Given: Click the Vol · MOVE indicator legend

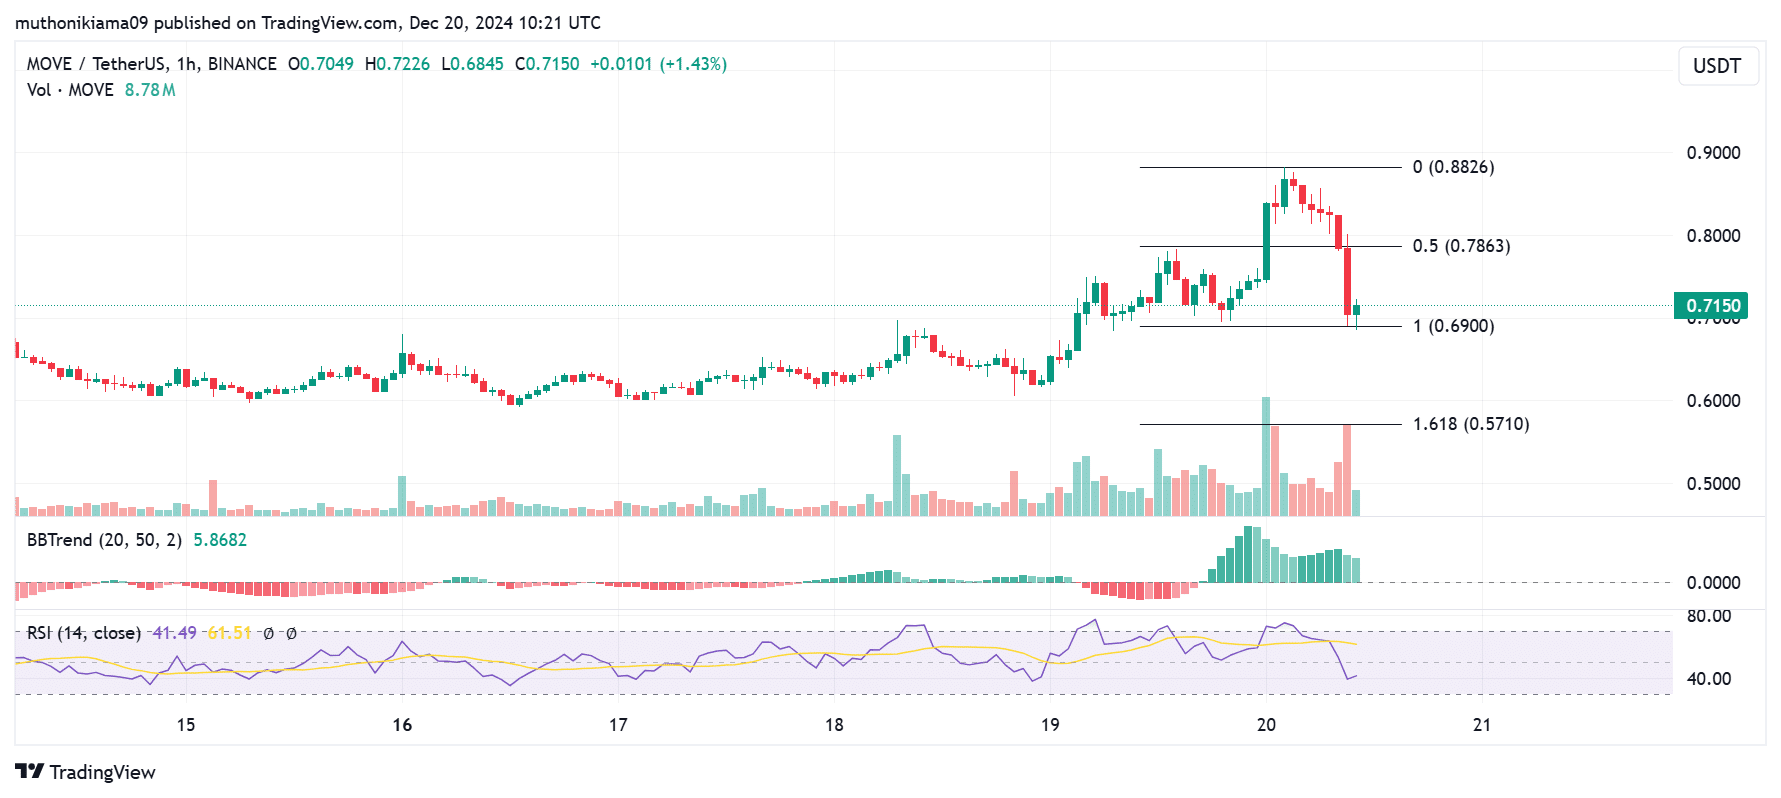Looking at the screenshot, I should click(x=70, y=90).
